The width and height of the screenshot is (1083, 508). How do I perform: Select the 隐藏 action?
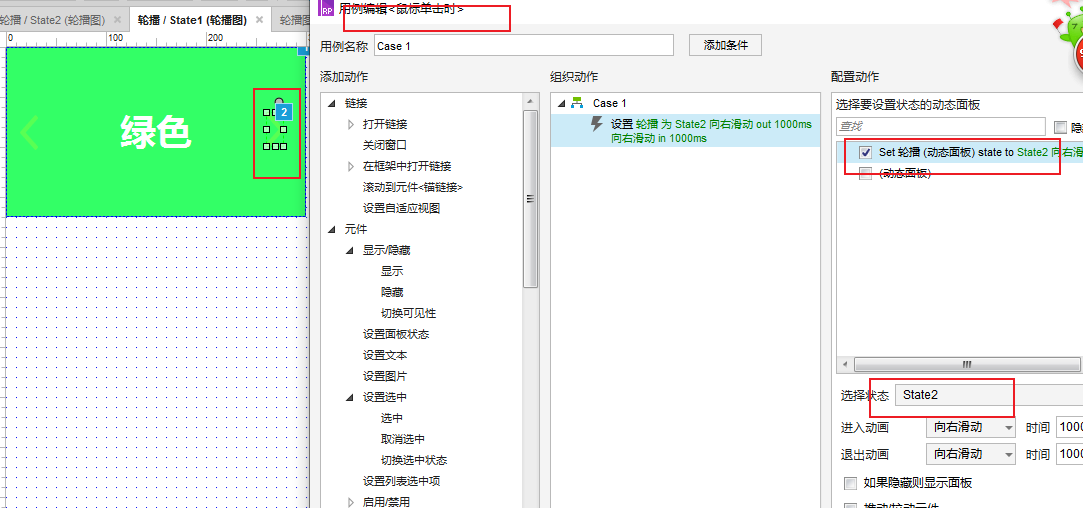(x=392, y=292)
